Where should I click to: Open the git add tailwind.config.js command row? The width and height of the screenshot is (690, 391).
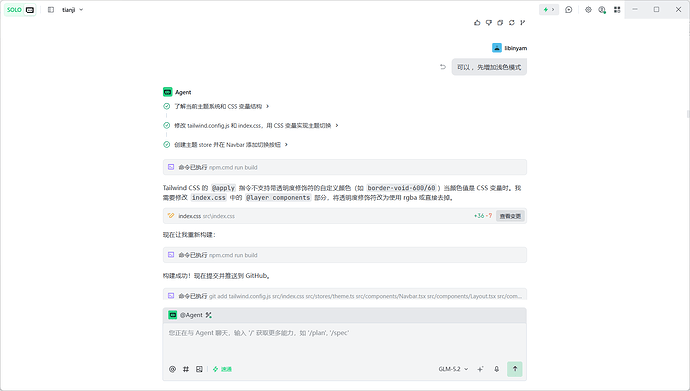point(345,294)
